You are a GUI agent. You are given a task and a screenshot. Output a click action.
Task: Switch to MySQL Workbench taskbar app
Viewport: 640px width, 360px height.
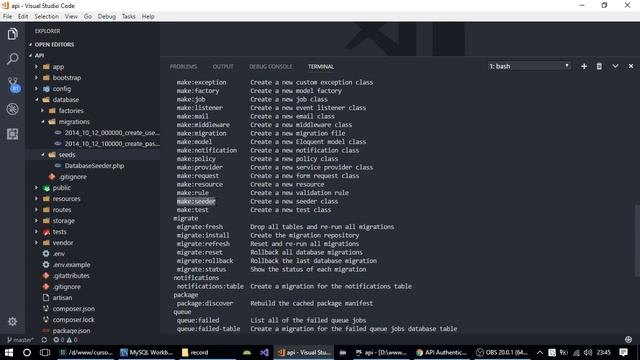147,352
